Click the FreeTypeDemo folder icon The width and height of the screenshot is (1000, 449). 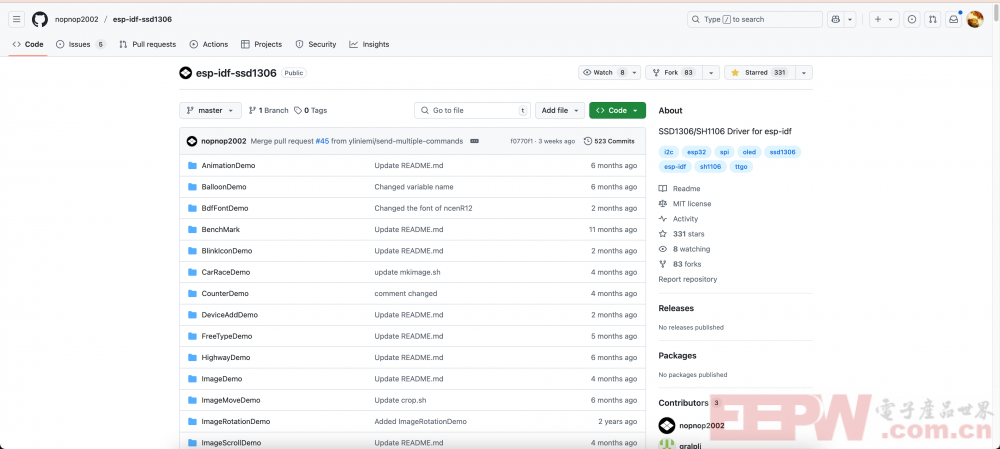coord(192,336)
